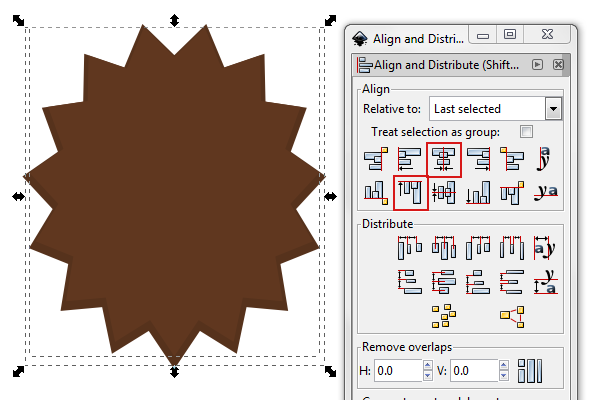This screenshot has height=400, width=600.
Task: Click the V overlap value field
Action: pos(473,371)
